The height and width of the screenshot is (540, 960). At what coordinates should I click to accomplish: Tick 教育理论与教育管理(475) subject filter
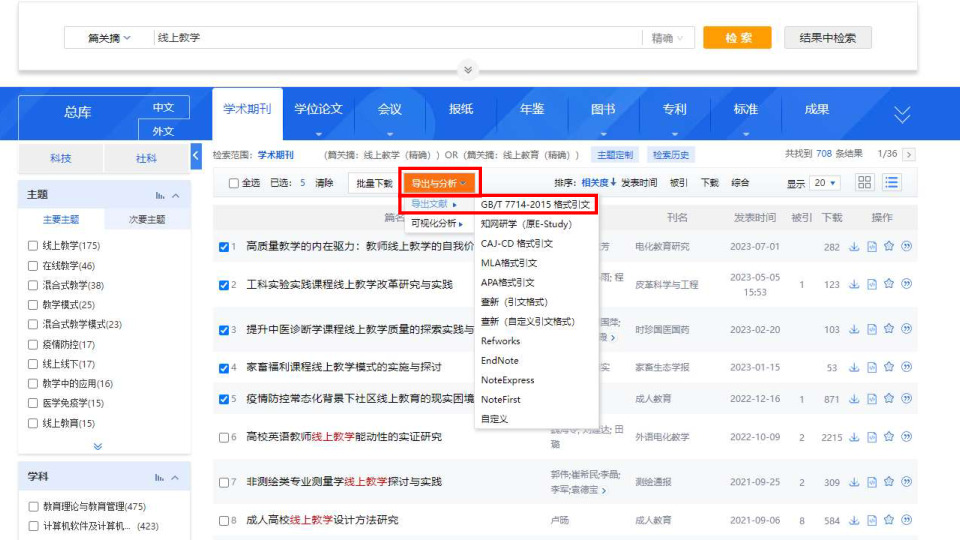click(x=33, y=506)
